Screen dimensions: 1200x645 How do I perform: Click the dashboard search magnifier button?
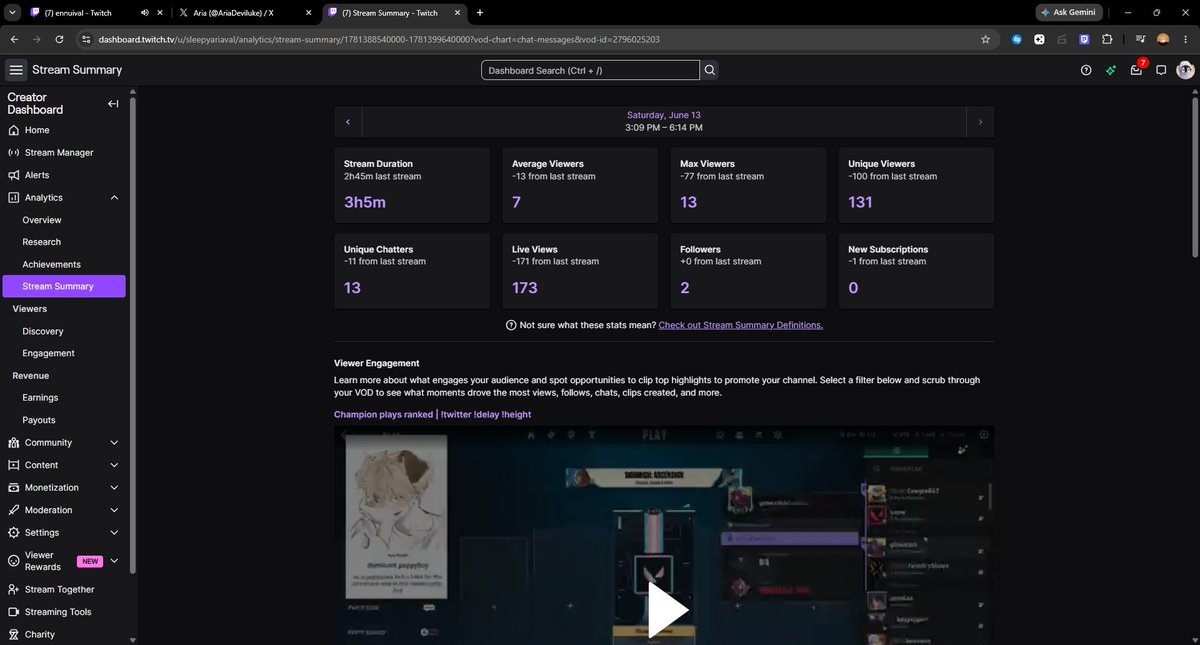pyautogui.click(x=710, y=70)
